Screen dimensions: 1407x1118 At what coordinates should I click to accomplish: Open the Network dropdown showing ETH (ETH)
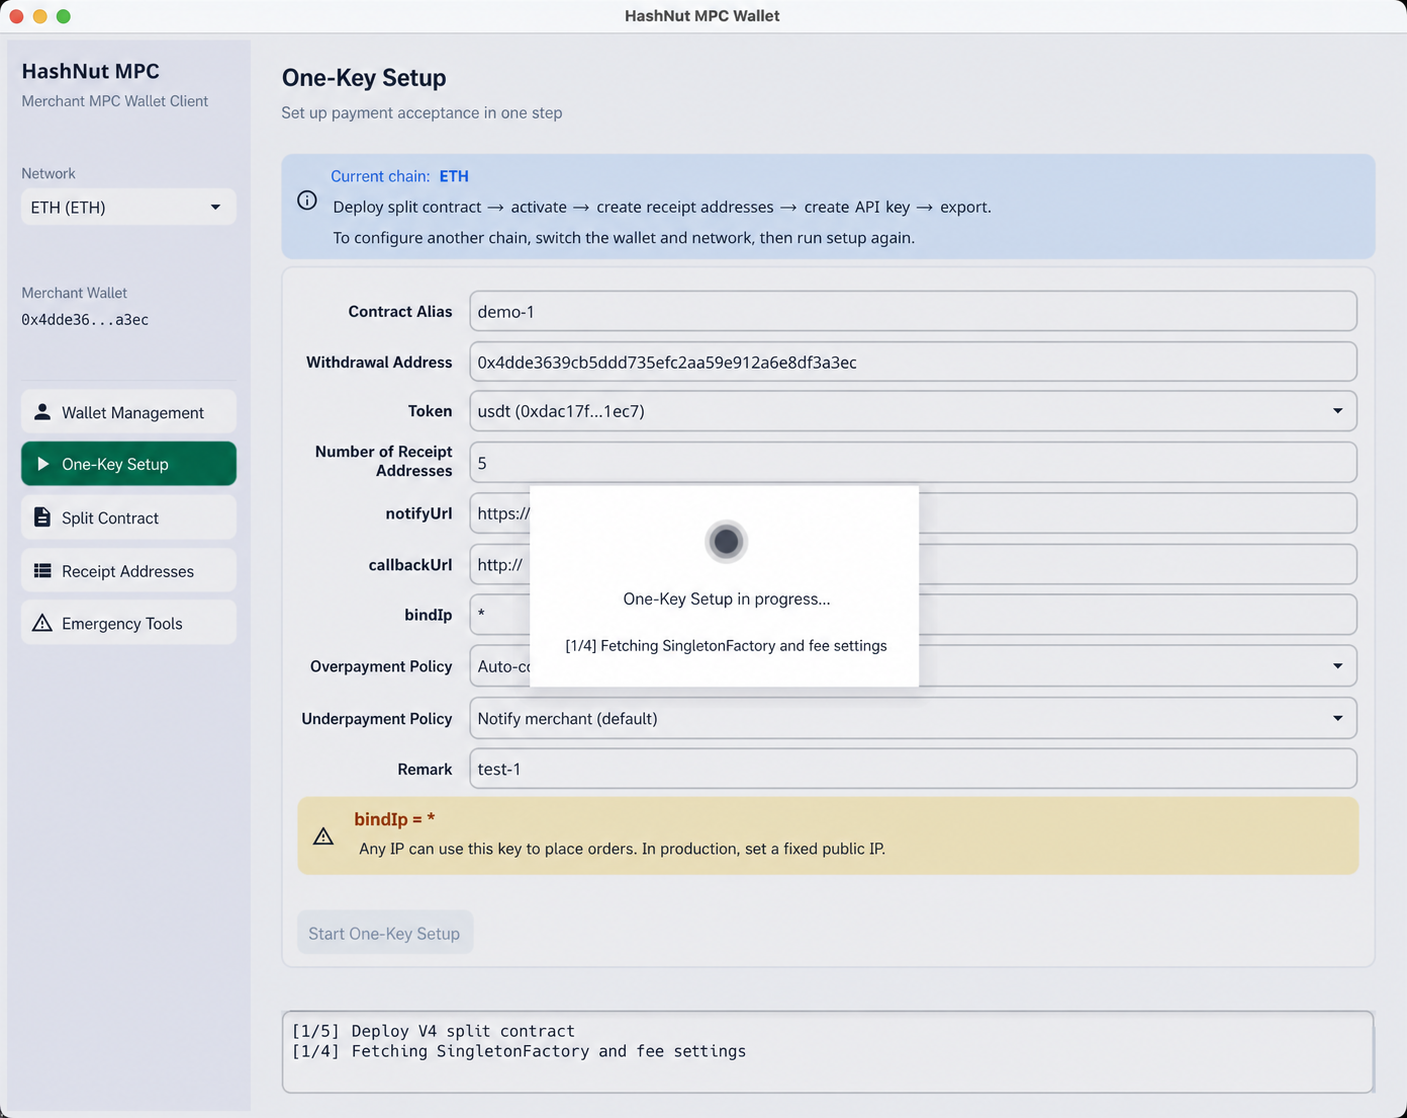click(129, 207)
